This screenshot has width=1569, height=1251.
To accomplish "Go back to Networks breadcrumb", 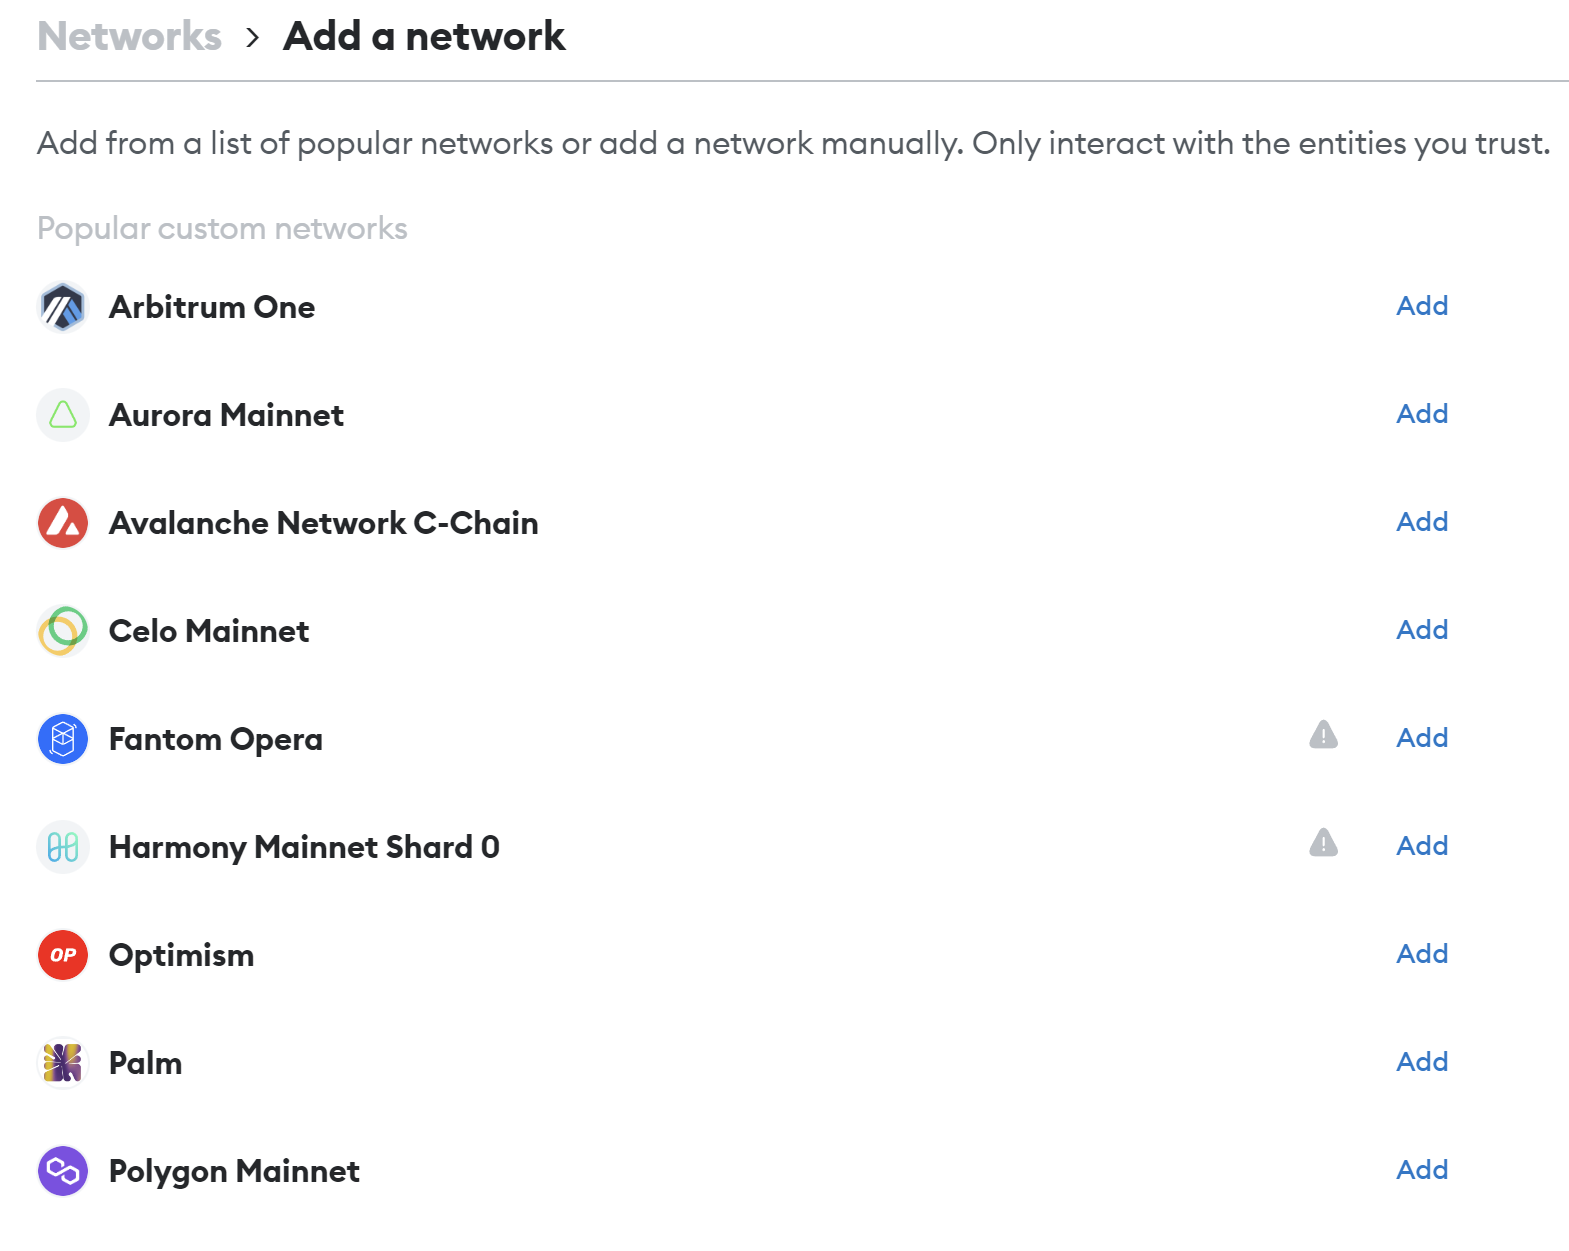I will 129,37.
